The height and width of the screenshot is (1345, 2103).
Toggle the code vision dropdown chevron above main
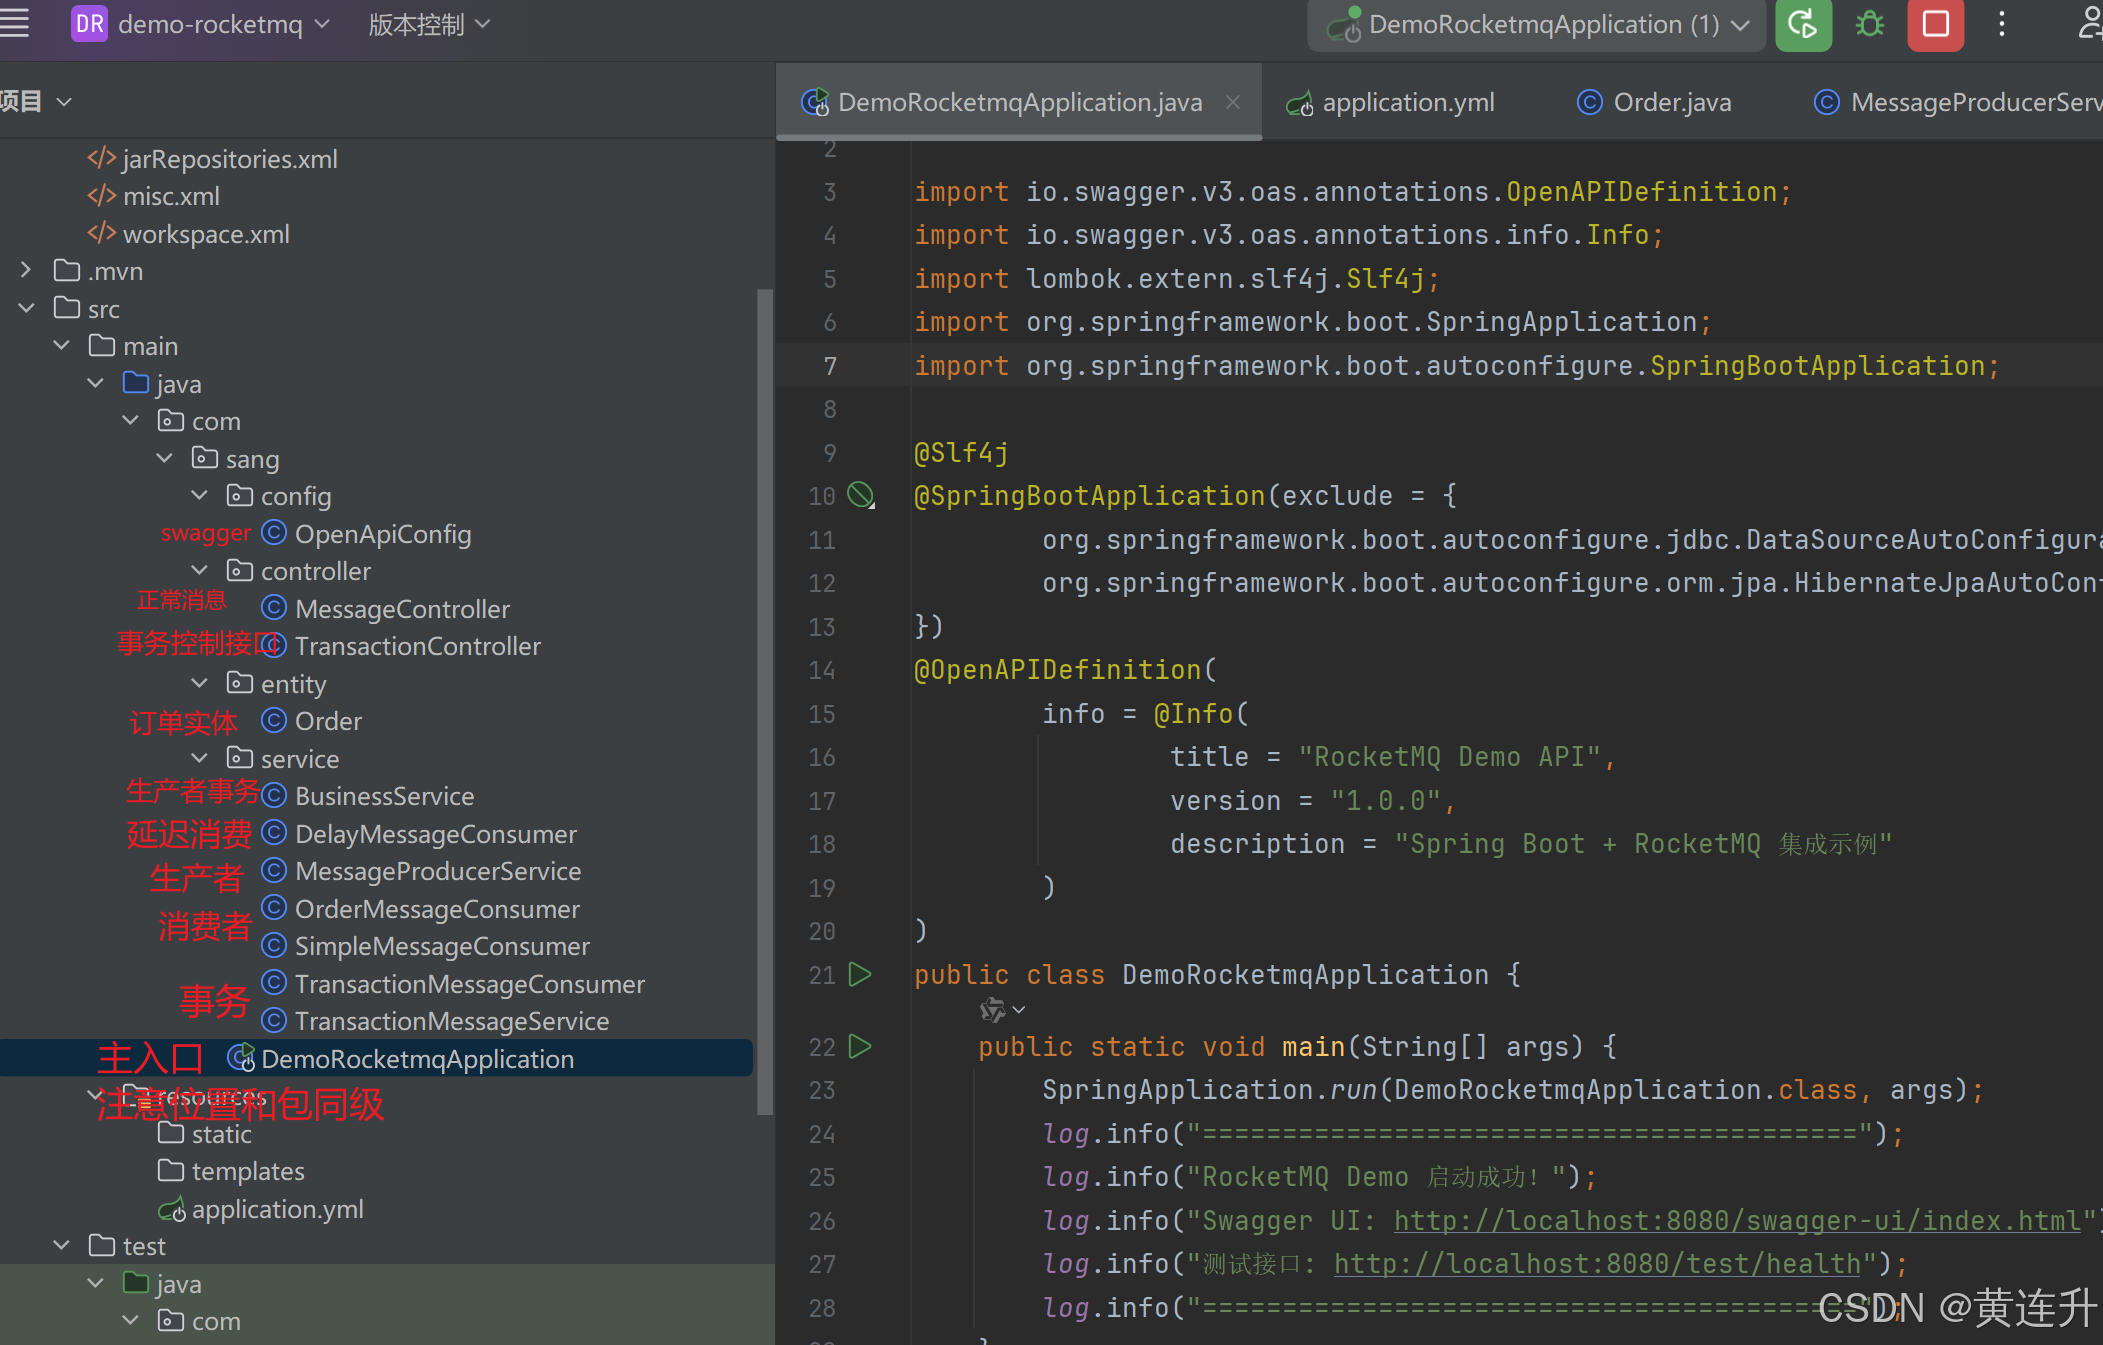coord(1019,1010)
